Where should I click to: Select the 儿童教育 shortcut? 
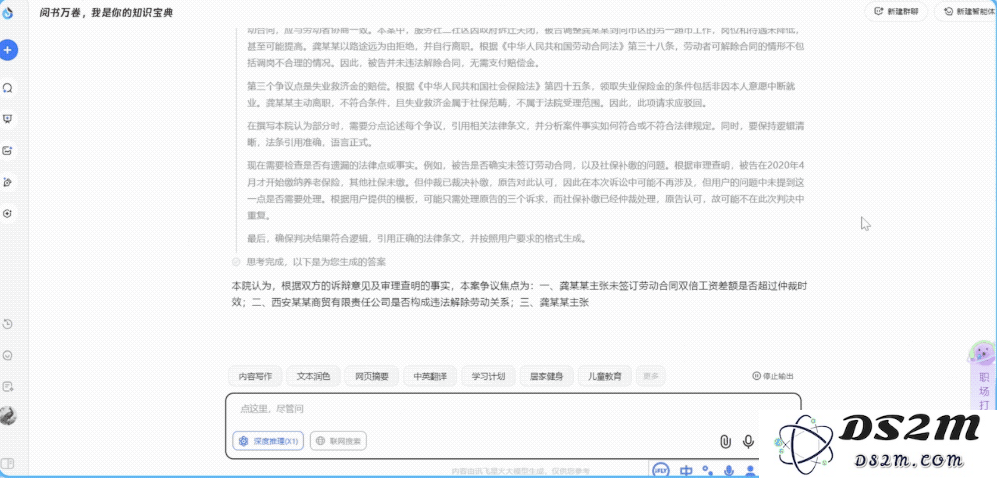click(605, 376)
